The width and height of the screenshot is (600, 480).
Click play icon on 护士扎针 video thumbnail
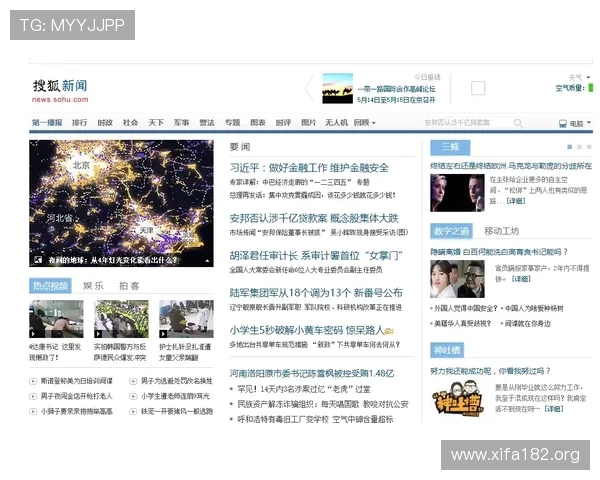[163, 334]
